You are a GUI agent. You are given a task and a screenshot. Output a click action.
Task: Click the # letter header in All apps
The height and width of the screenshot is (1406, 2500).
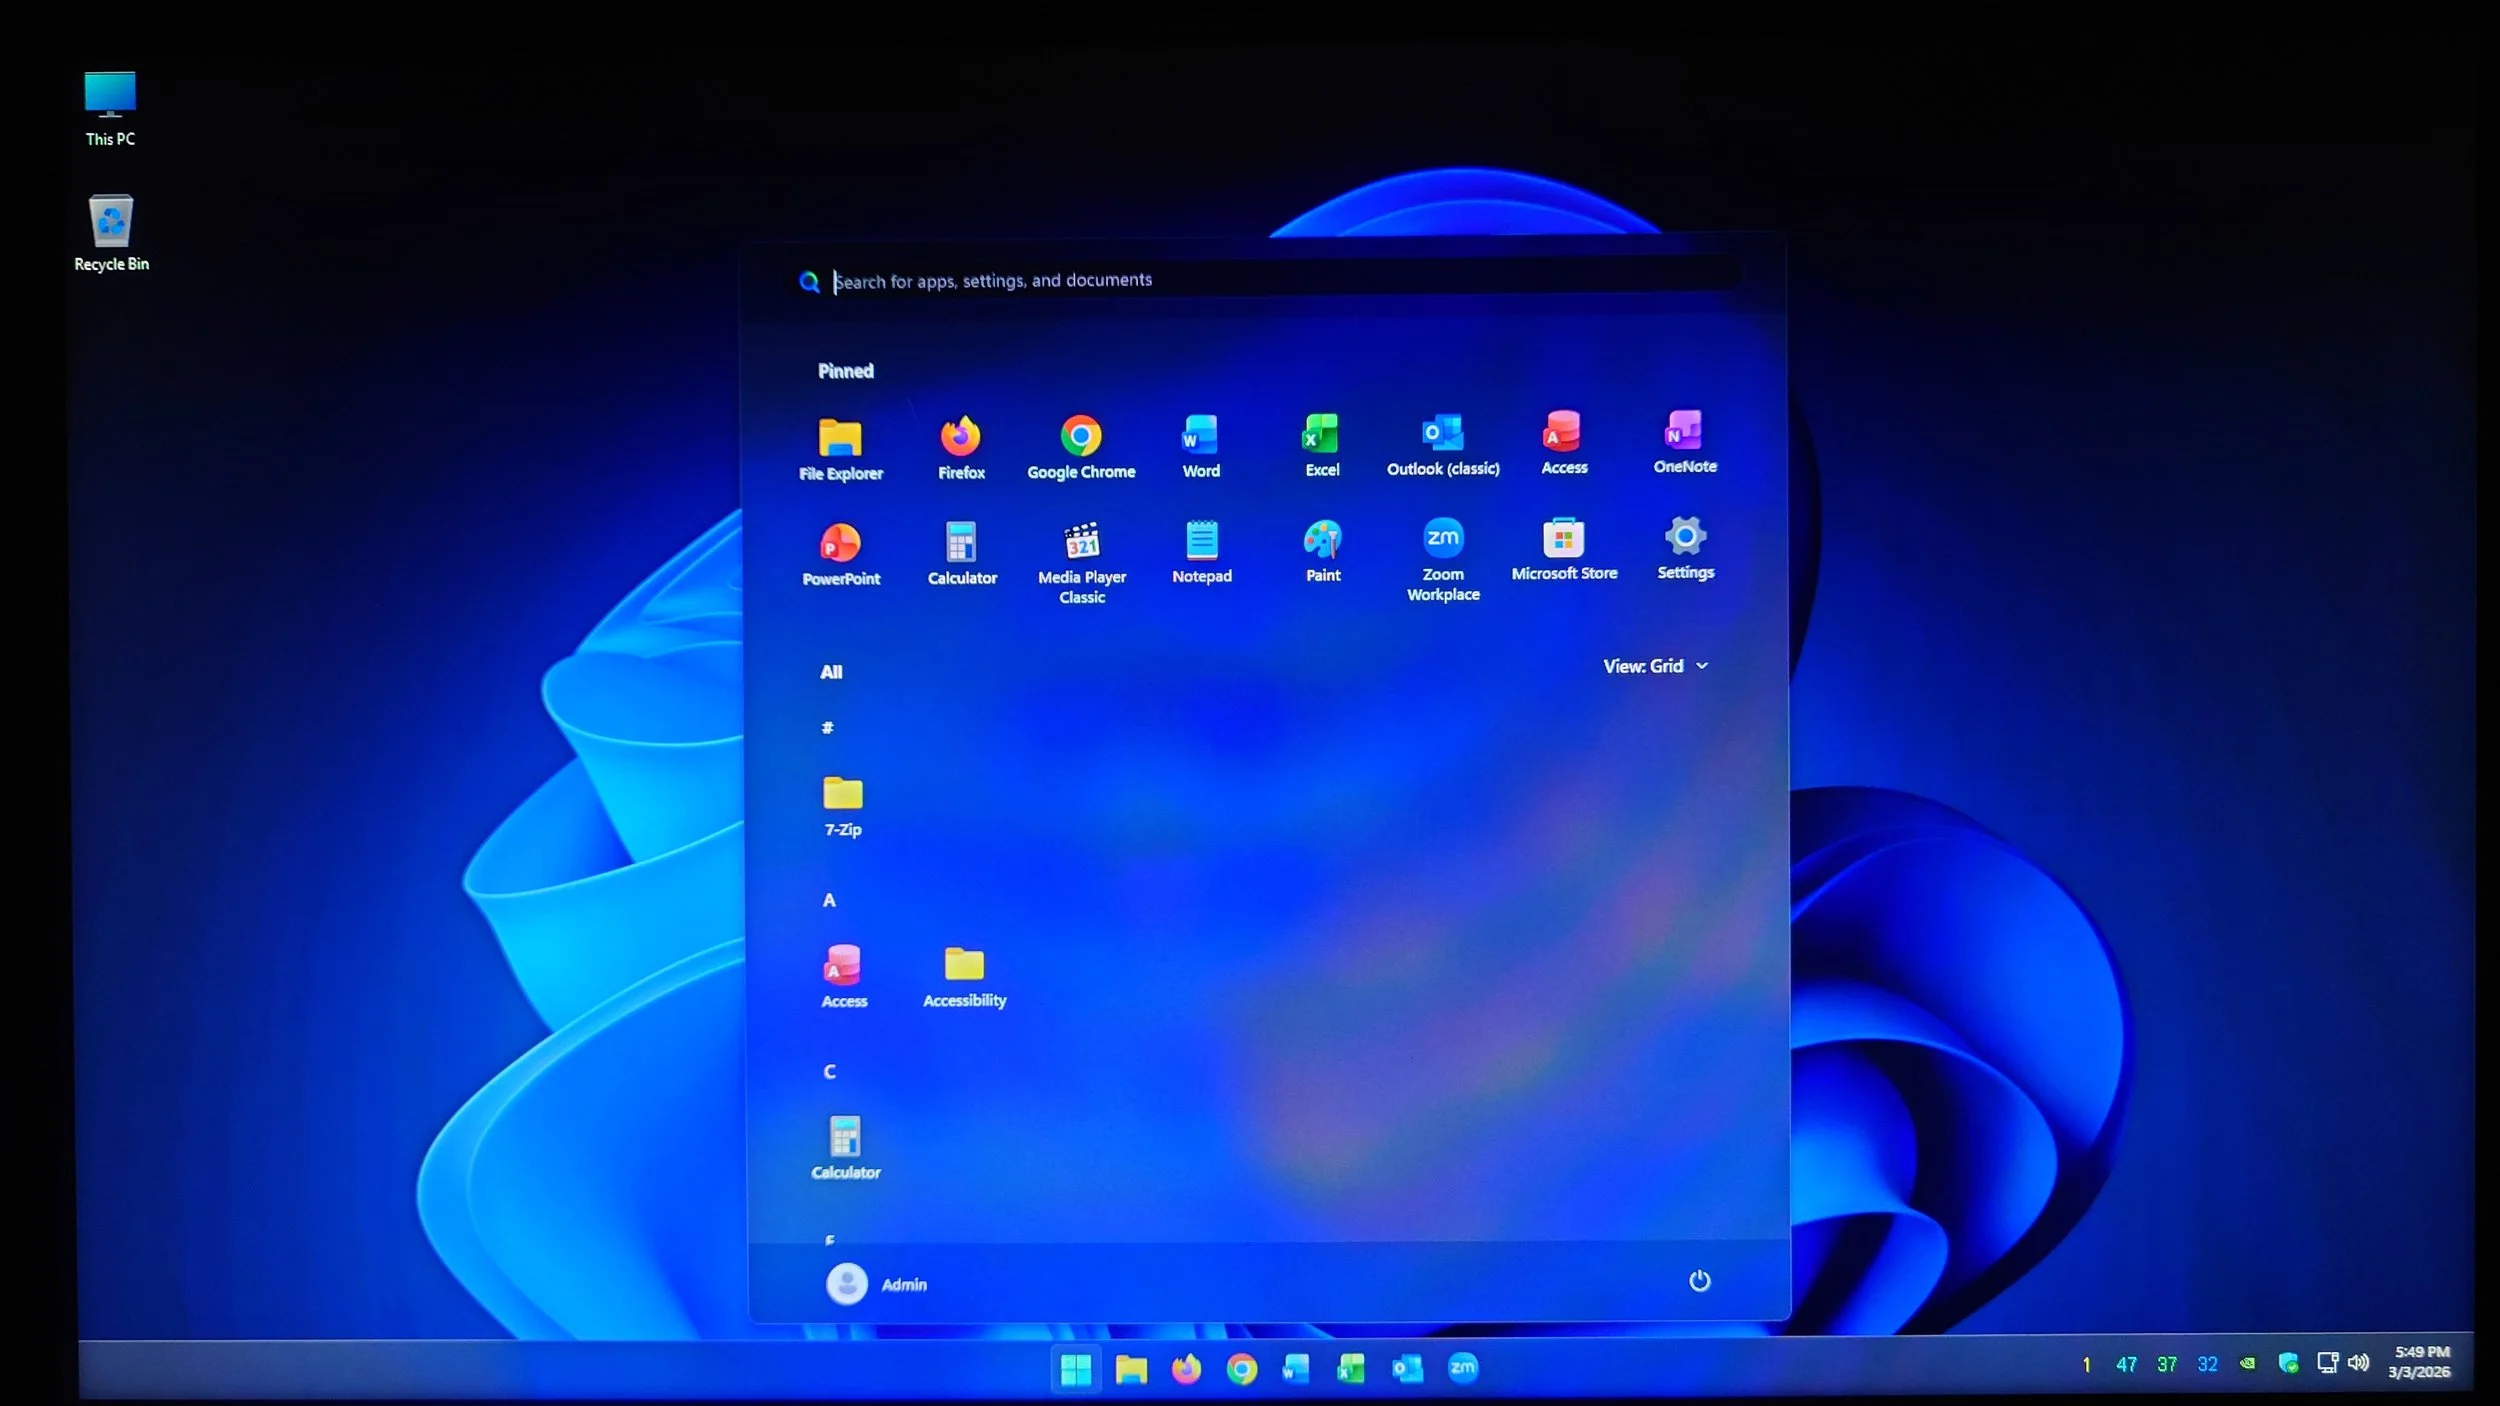[x=827, y=728]
